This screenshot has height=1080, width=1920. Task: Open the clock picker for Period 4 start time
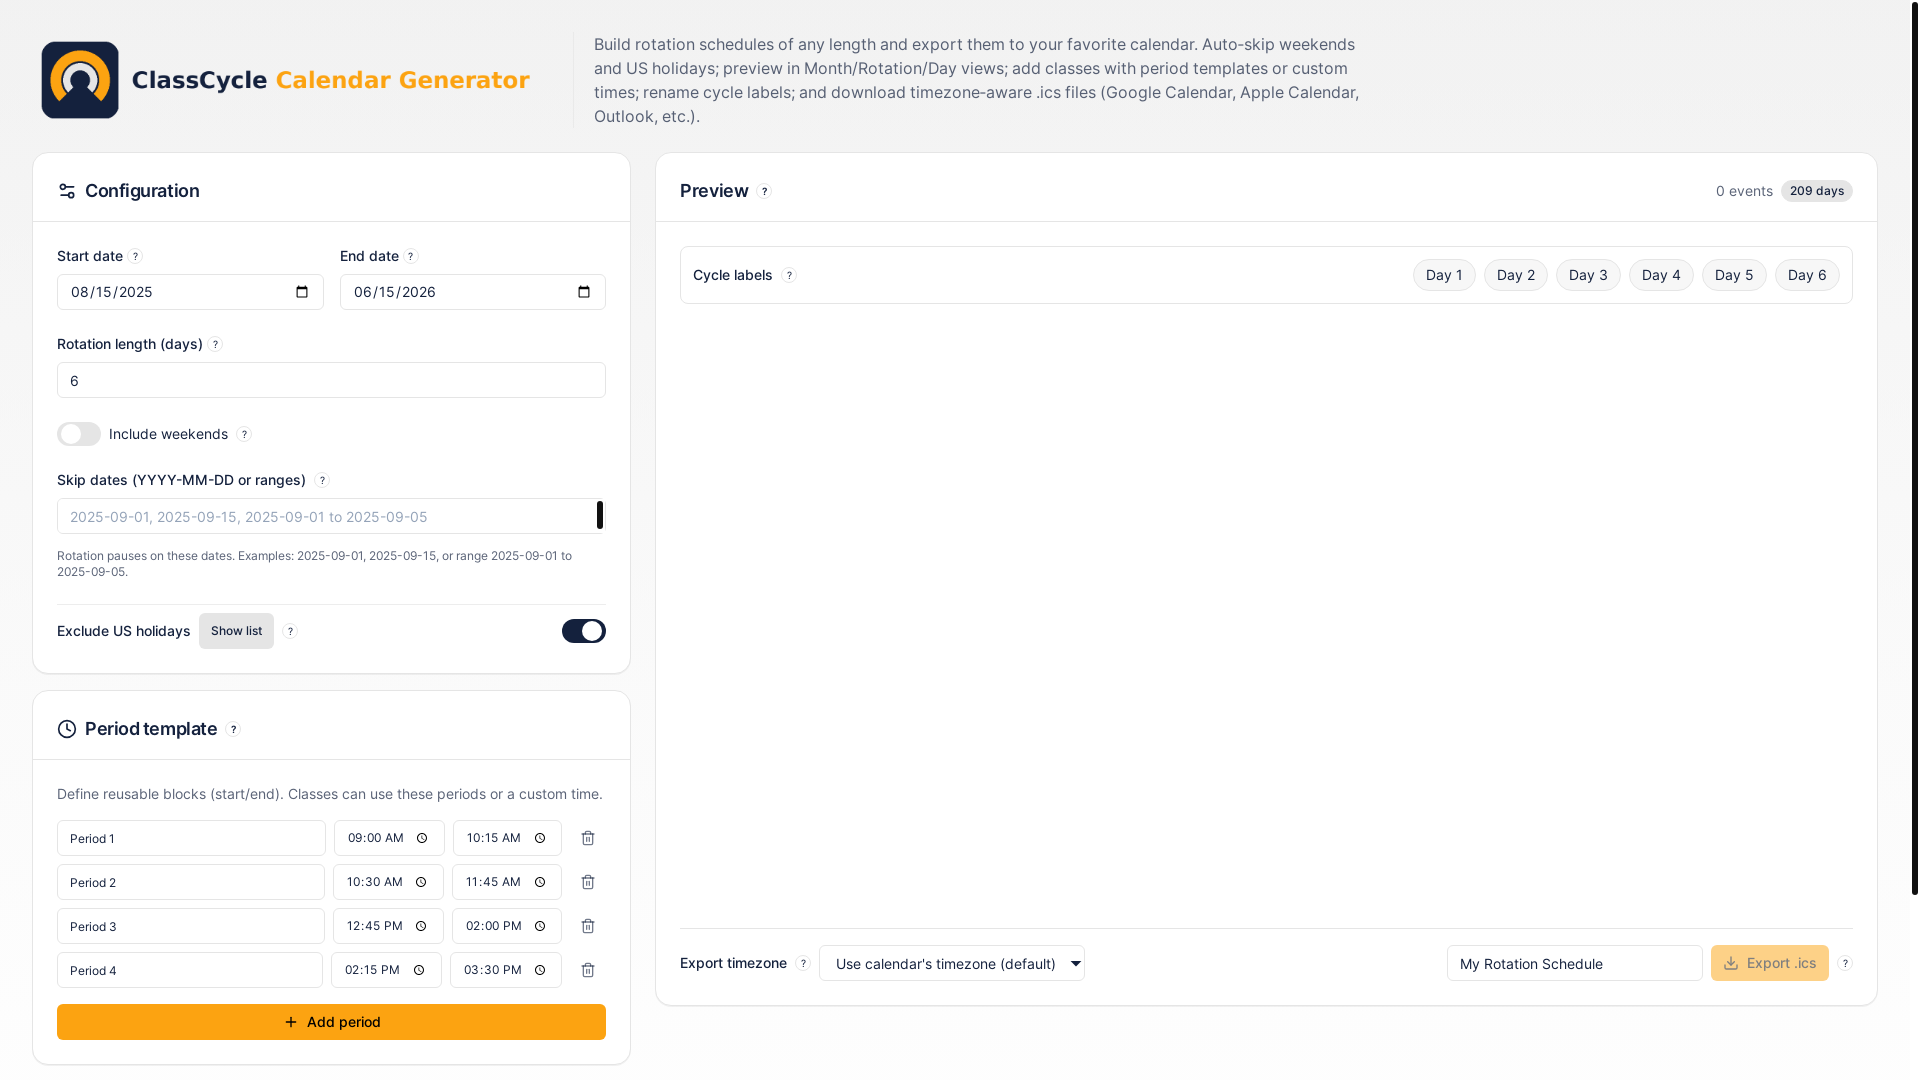(x=419, y=970)
